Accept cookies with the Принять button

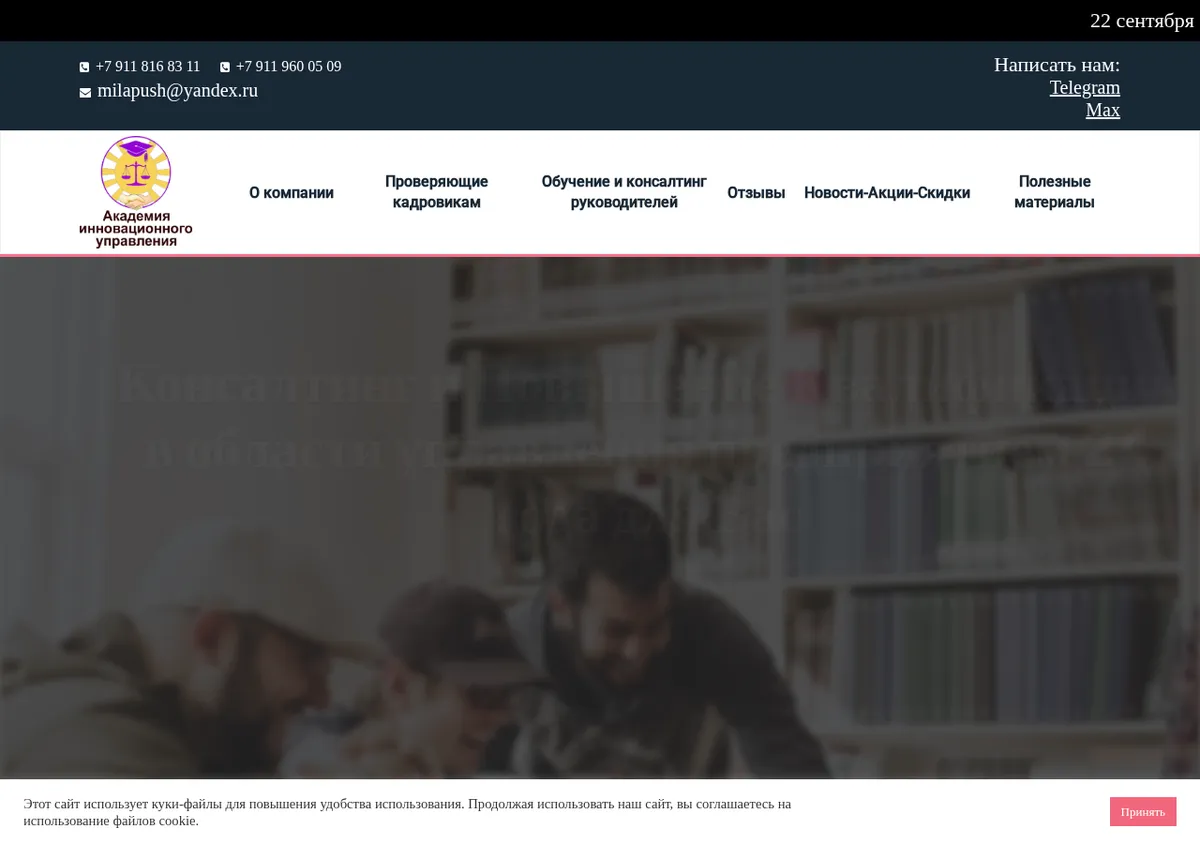pos(1143,812)
